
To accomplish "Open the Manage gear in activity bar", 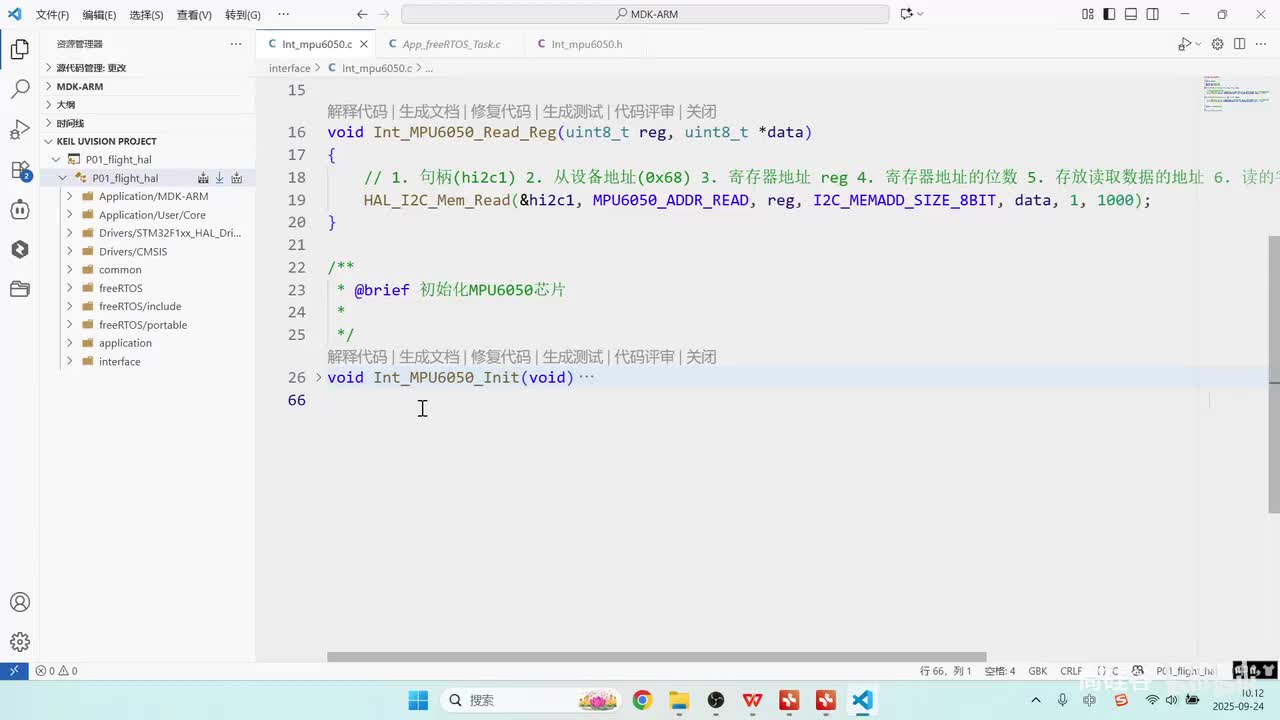I will pyautogui.click(x=19, y=642).
